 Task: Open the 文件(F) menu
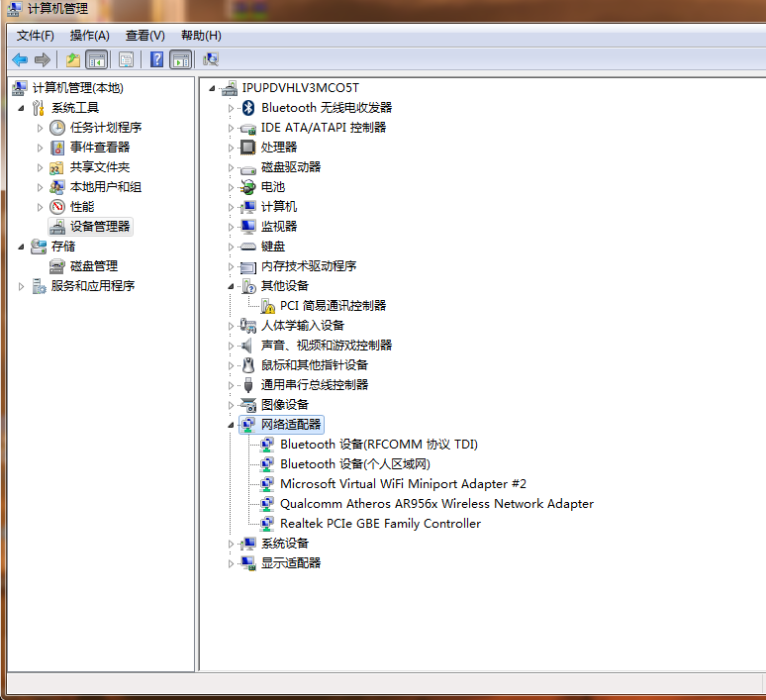pos(35,36)
